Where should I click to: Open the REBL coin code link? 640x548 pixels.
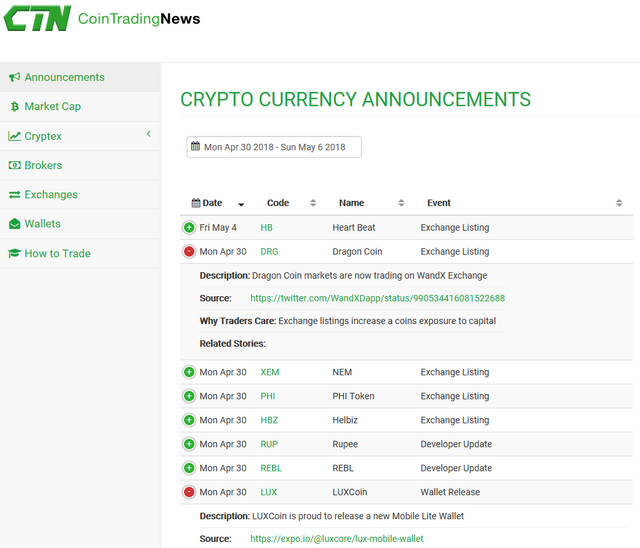click(x=271, y=468)
